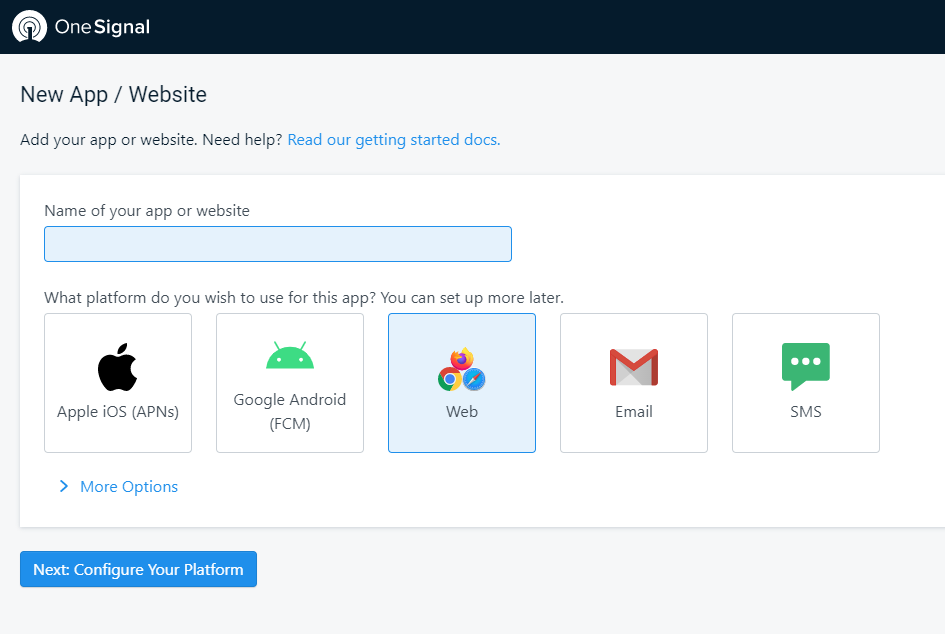This screenshot has height=634, width=945.
Task: Choose the Email platform card
Action: click(x=634, y=383)
